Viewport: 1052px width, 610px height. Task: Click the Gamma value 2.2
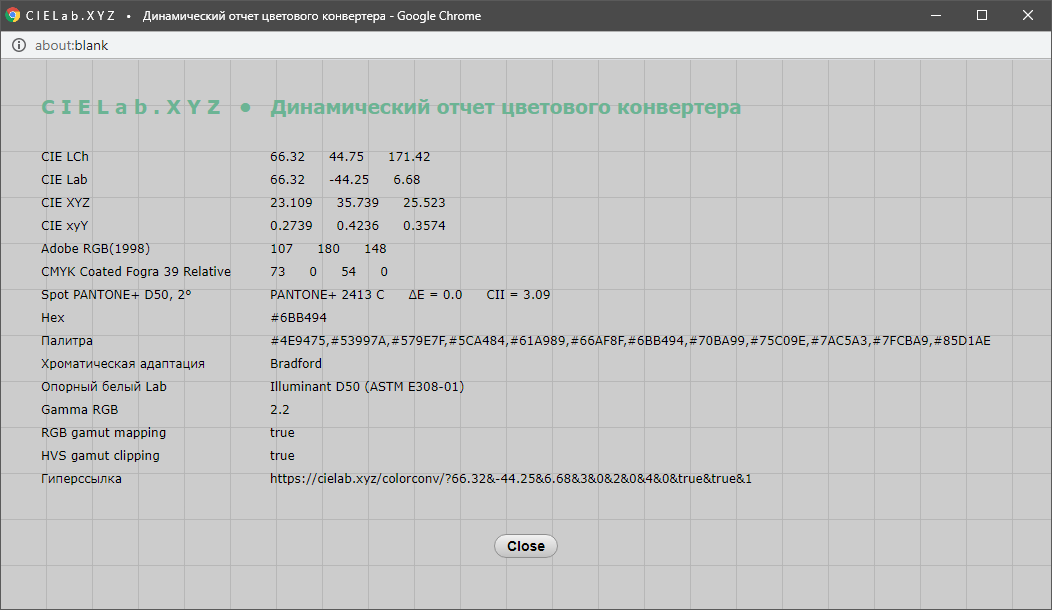pos(280,409)
